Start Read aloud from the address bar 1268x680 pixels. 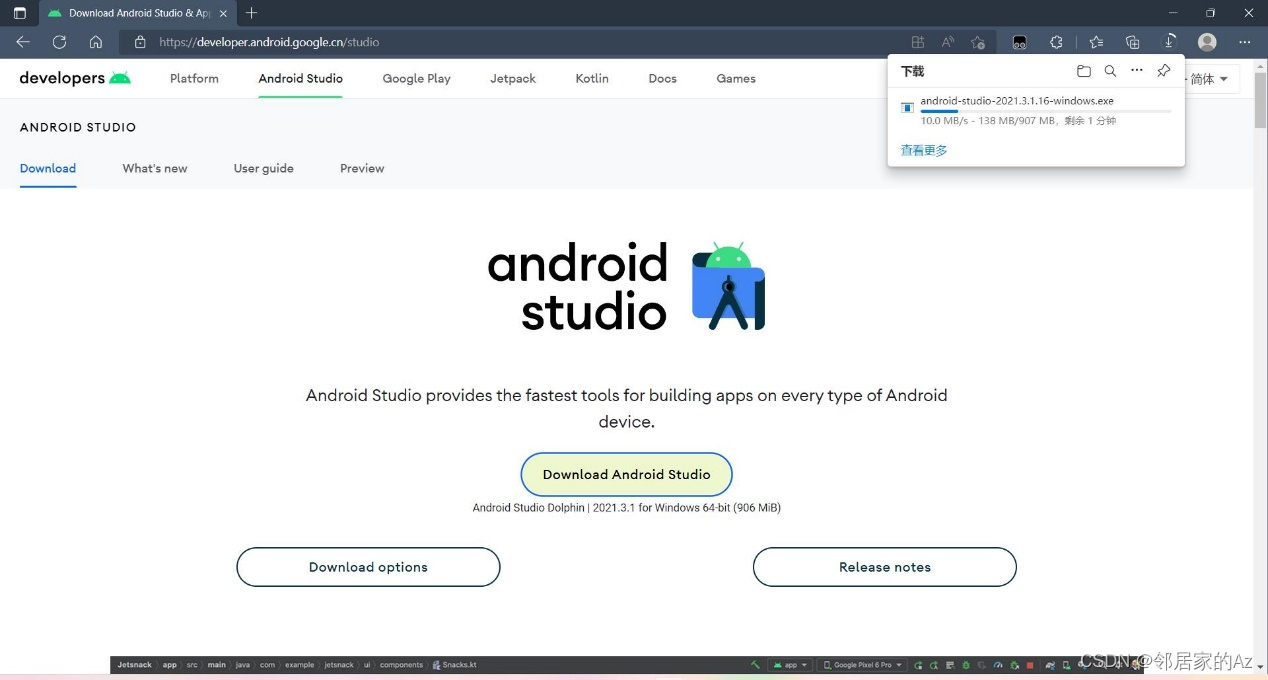coord(947,42)
